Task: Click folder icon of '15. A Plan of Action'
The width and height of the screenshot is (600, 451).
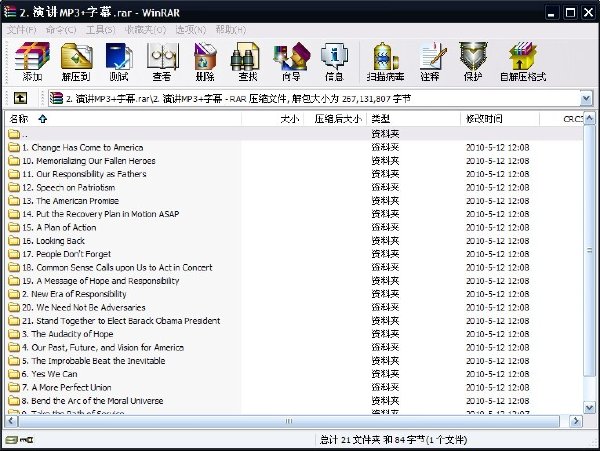Action: click(14, 227)
